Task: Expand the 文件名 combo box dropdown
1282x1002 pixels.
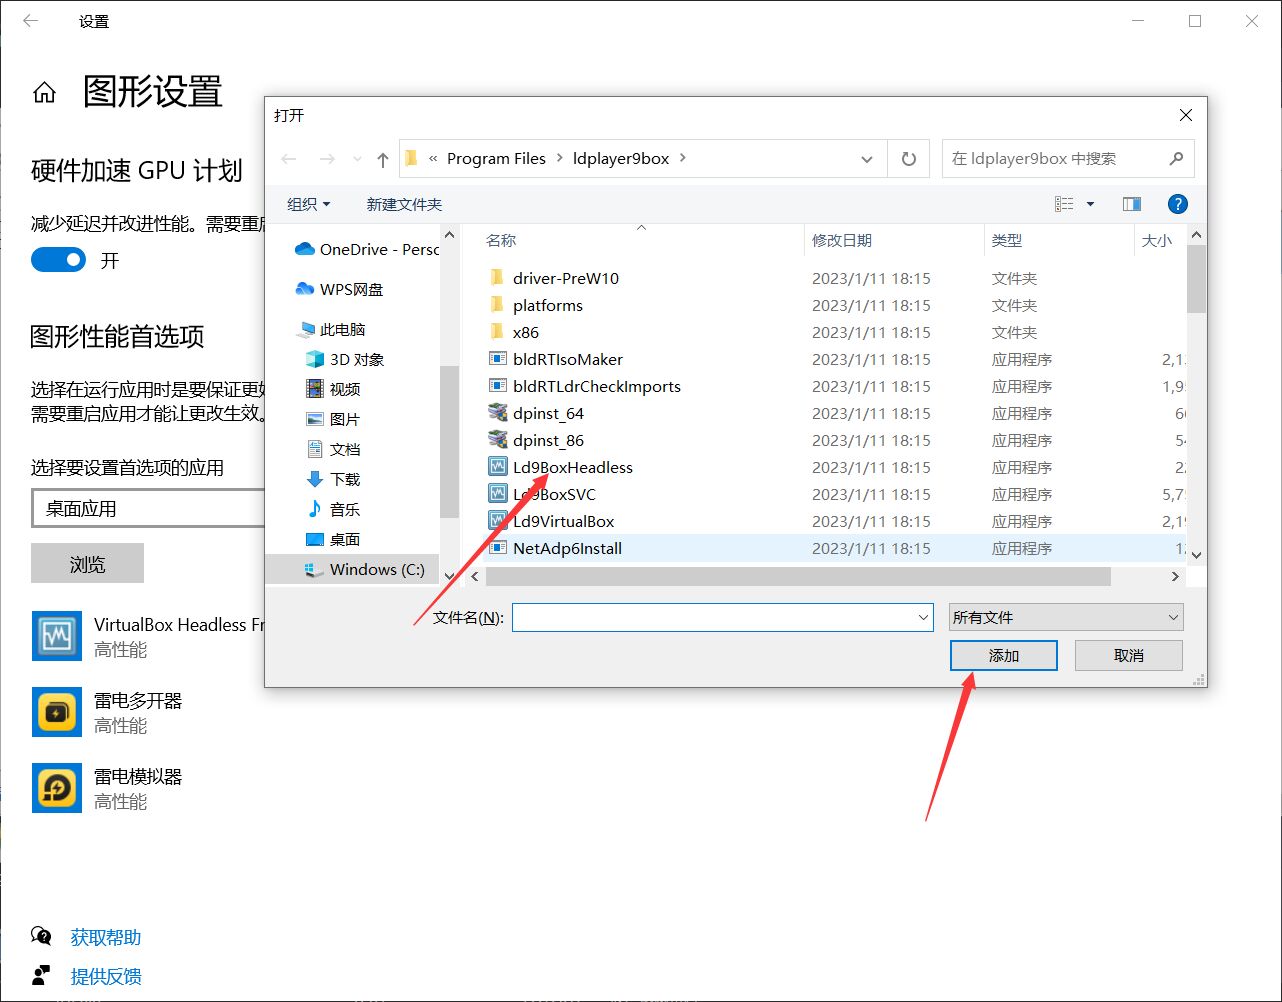Action: (x=923, y=618)
